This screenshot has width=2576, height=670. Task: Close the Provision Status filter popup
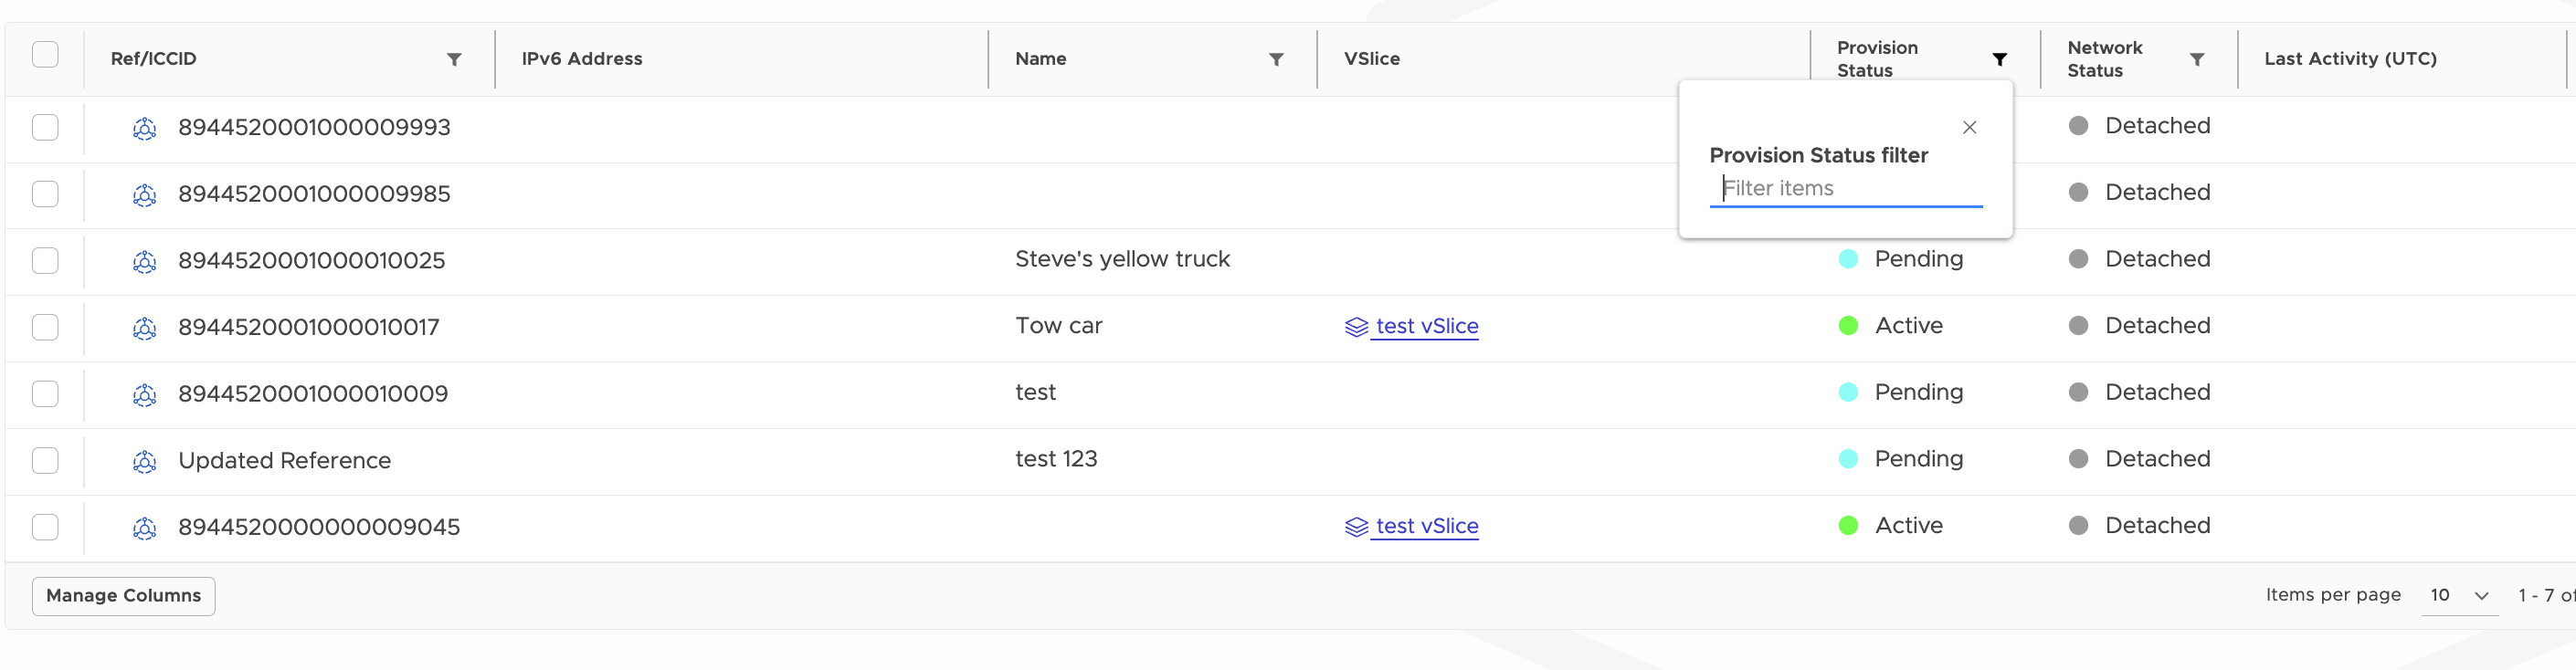[1969, 128]
